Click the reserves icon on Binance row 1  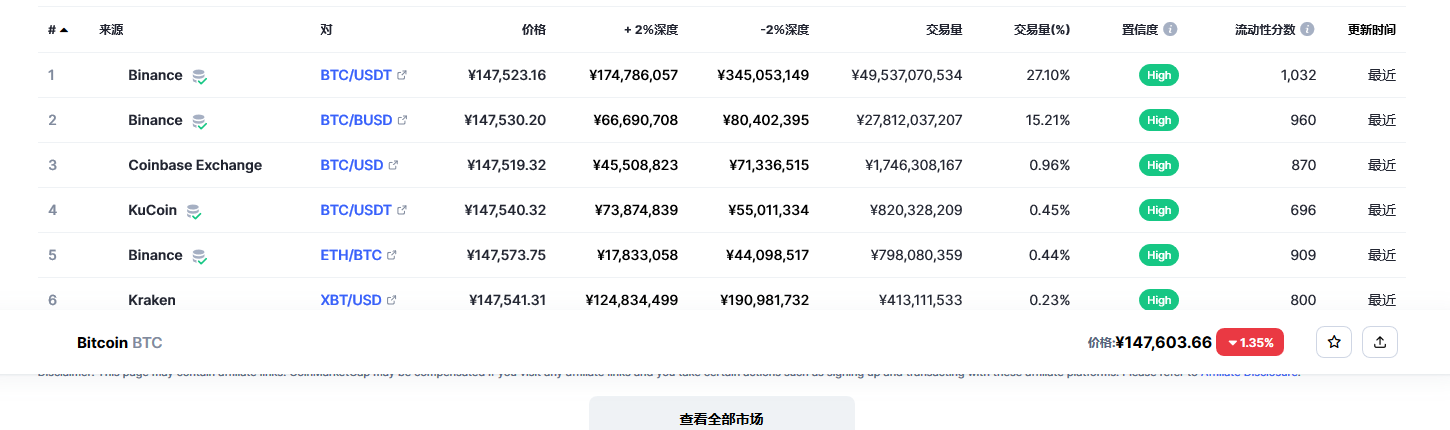click(x=200, y=76)
